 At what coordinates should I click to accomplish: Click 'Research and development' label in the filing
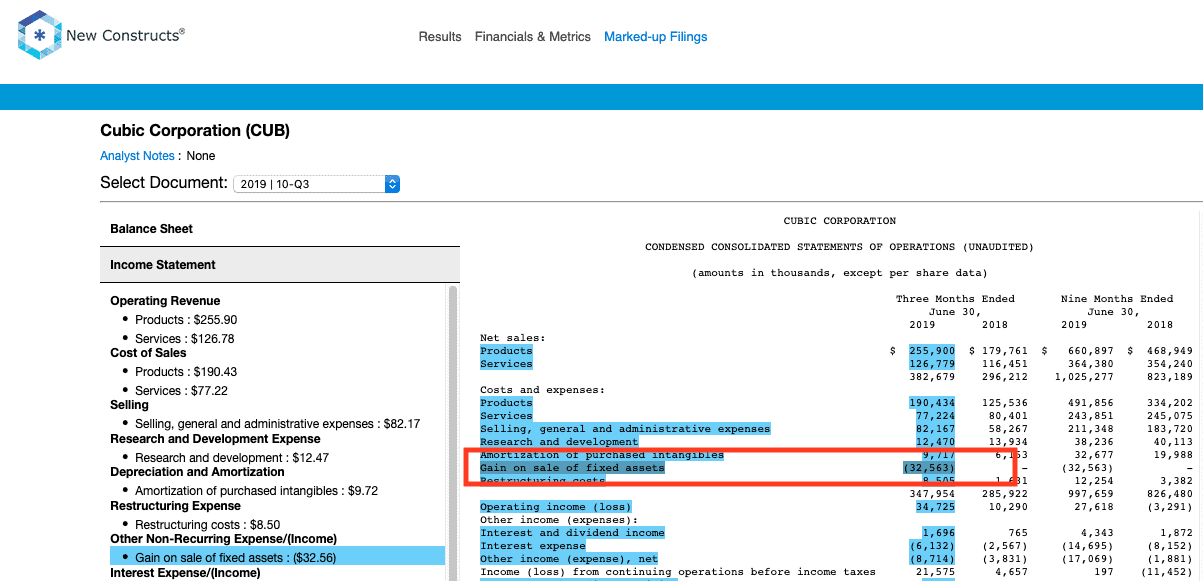pos(559,442)
